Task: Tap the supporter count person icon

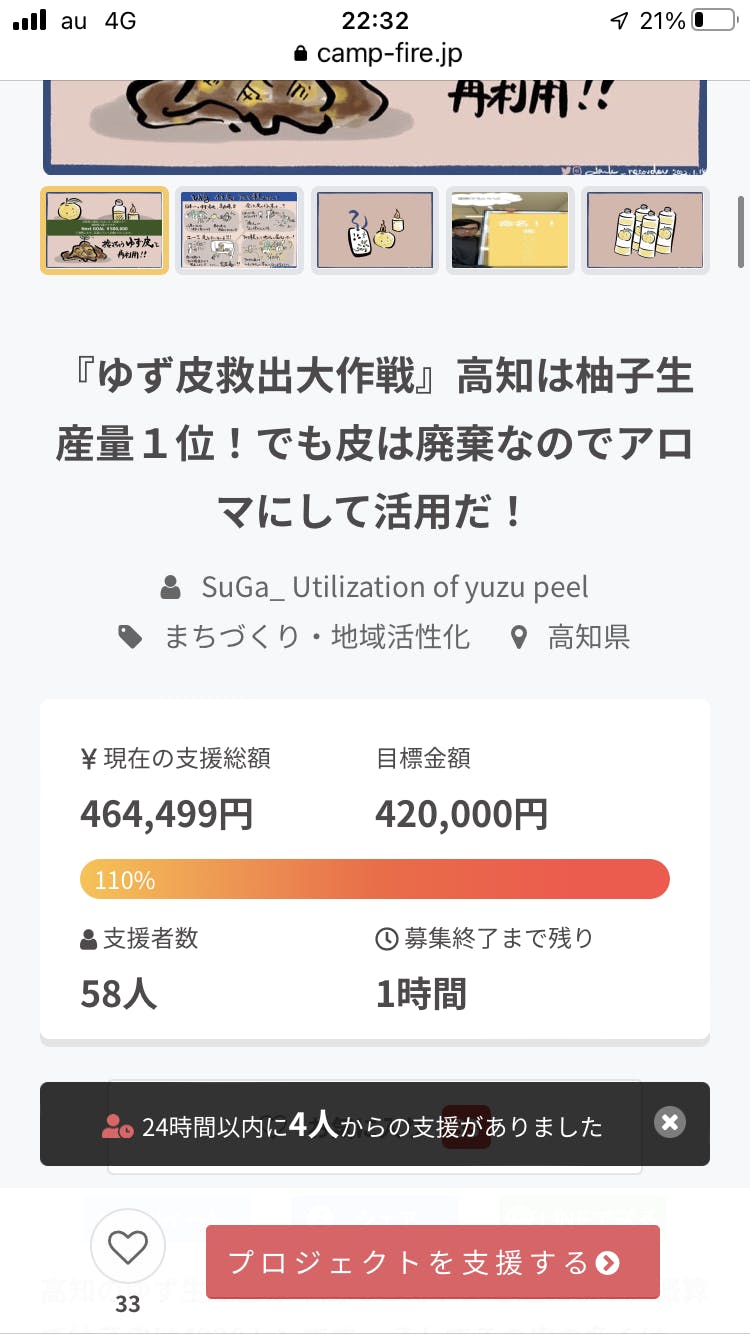Action: tap(89, 939)
